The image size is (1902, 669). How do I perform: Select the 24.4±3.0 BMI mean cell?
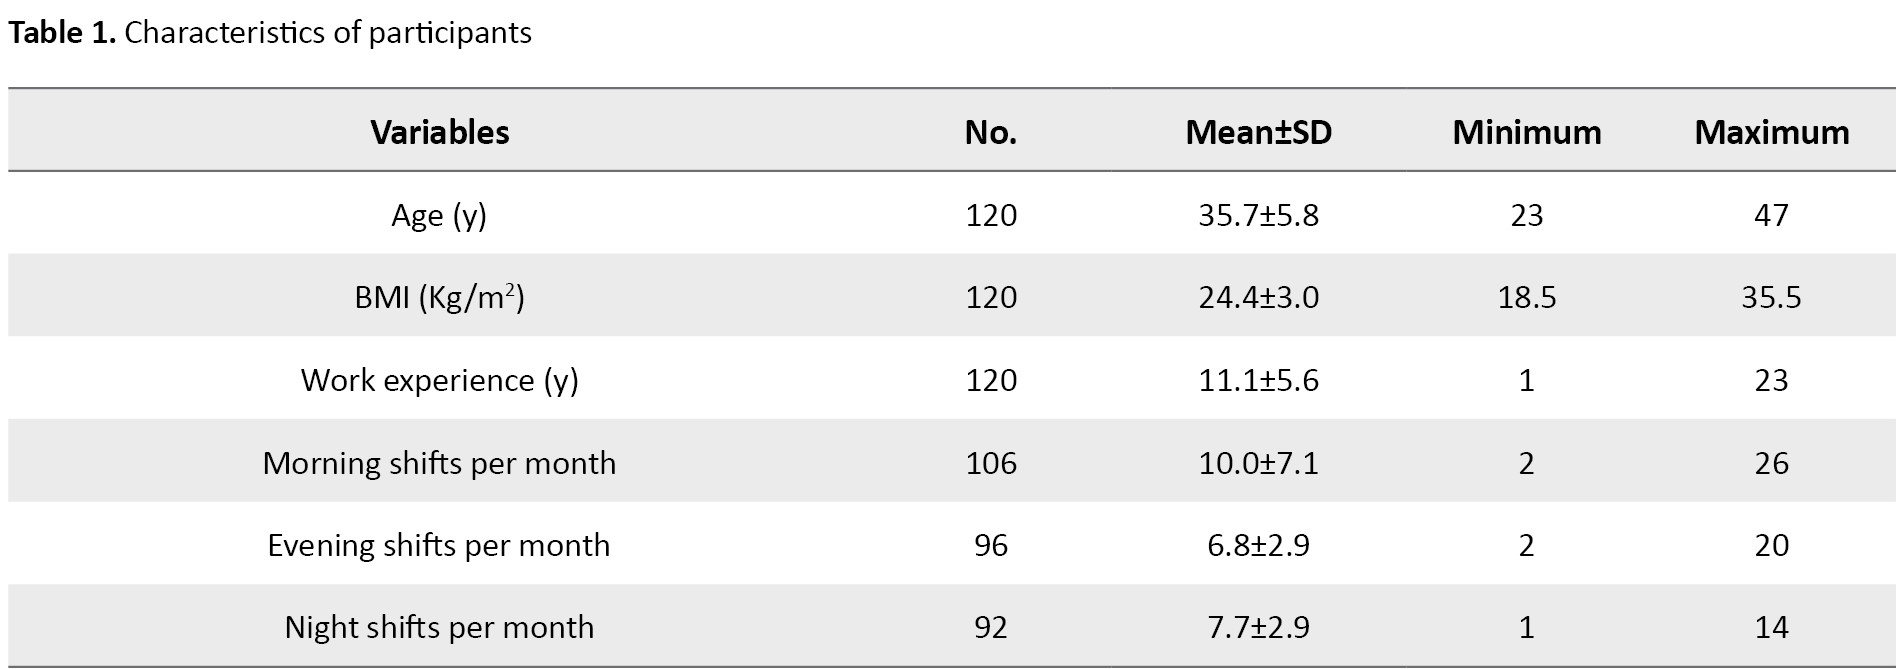coord(1258,297)
